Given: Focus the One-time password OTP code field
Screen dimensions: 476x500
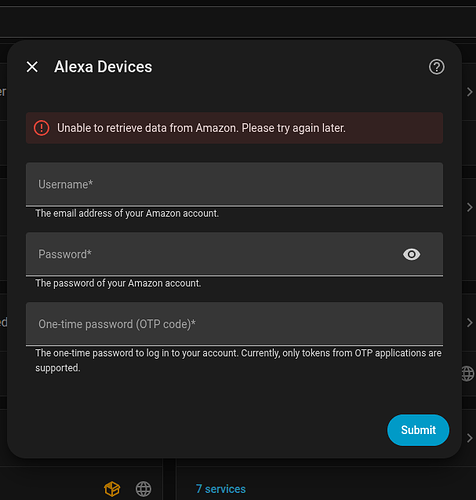Looking at the screenshot, I should tap(234, 324).
